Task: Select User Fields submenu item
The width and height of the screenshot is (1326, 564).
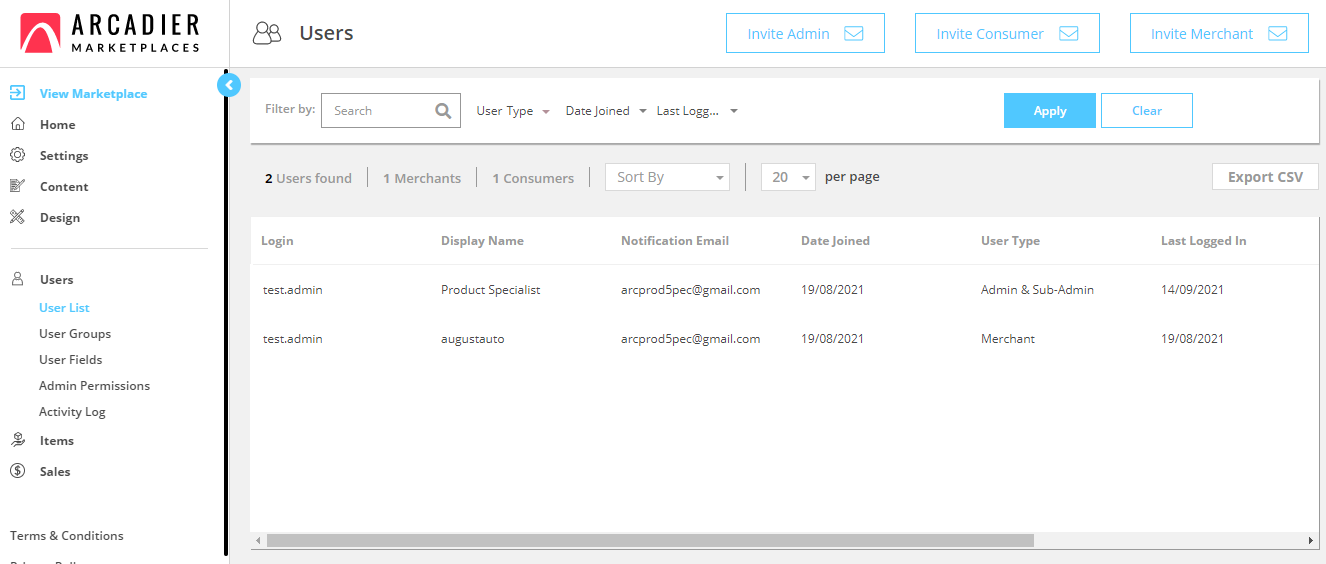Action: pyautogui.click(x=70, y=360)
